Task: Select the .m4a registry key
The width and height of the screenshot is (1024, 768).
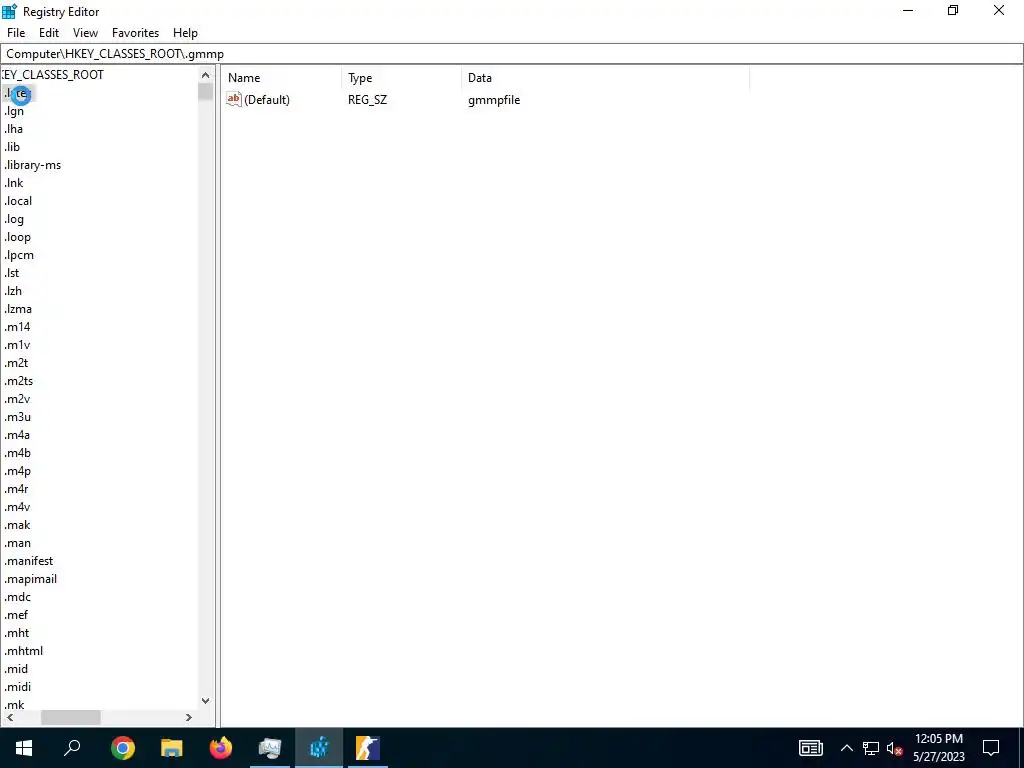Action: [17, 435]
